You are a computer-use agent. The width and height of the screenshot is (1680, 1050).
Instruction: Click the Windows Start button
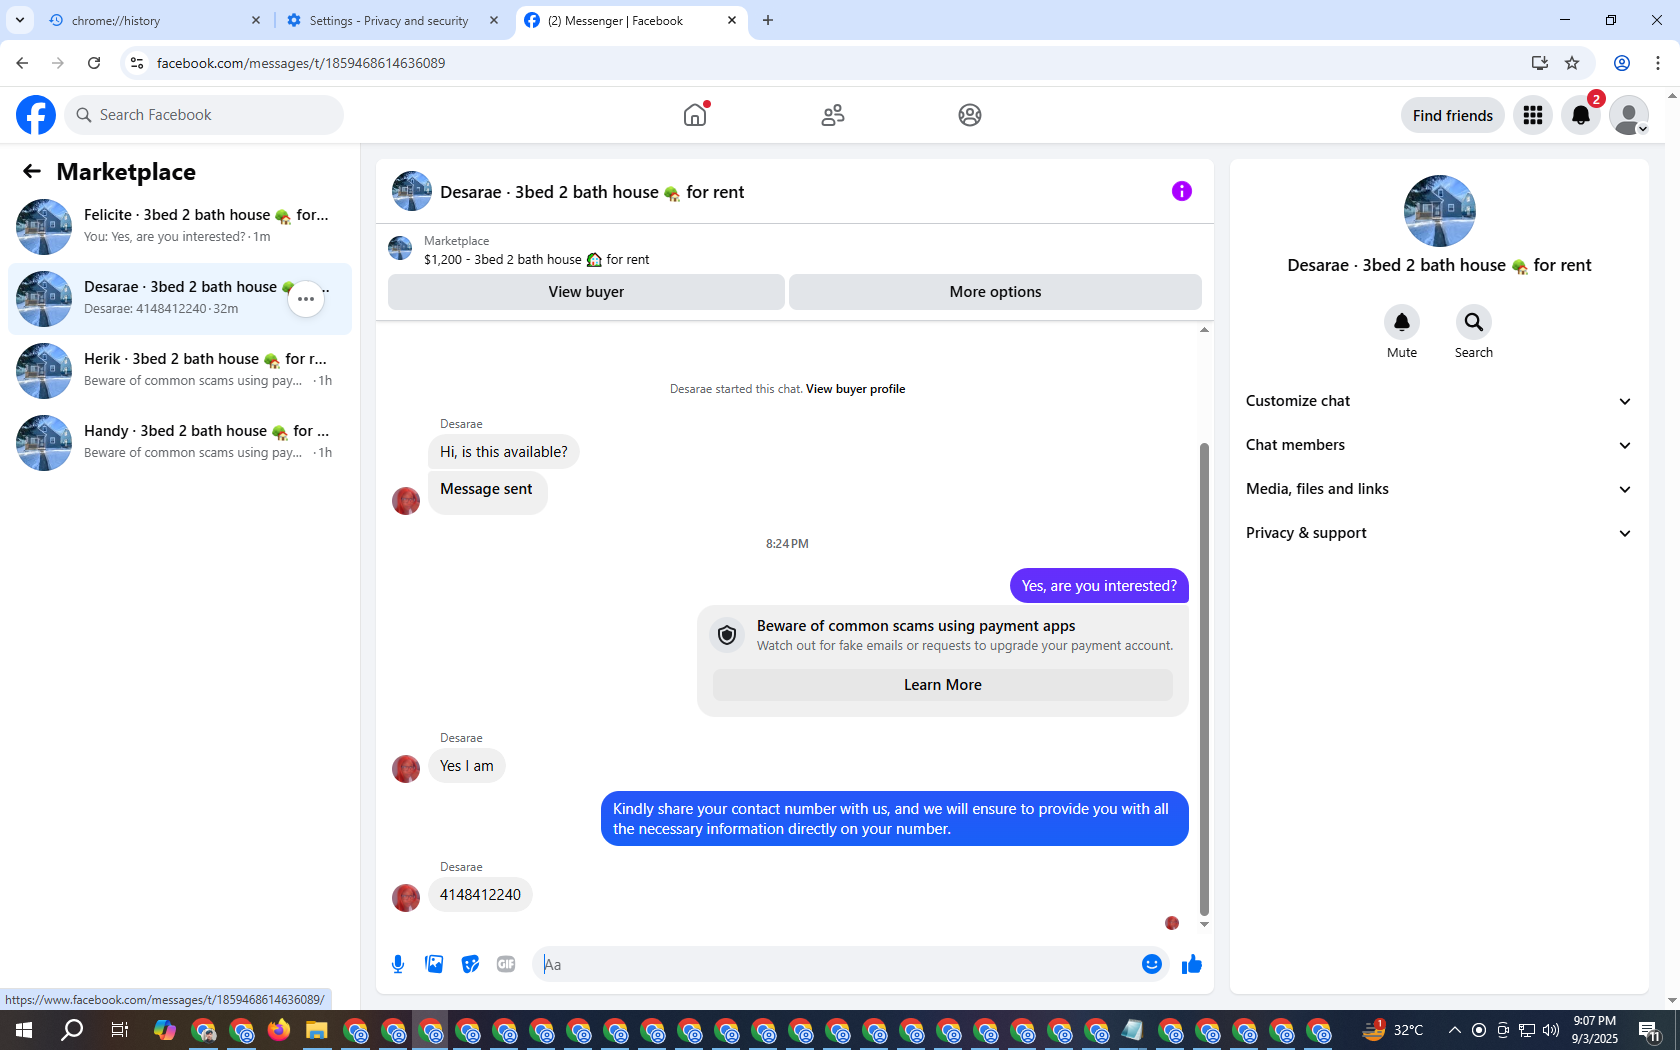[24, 1030]
